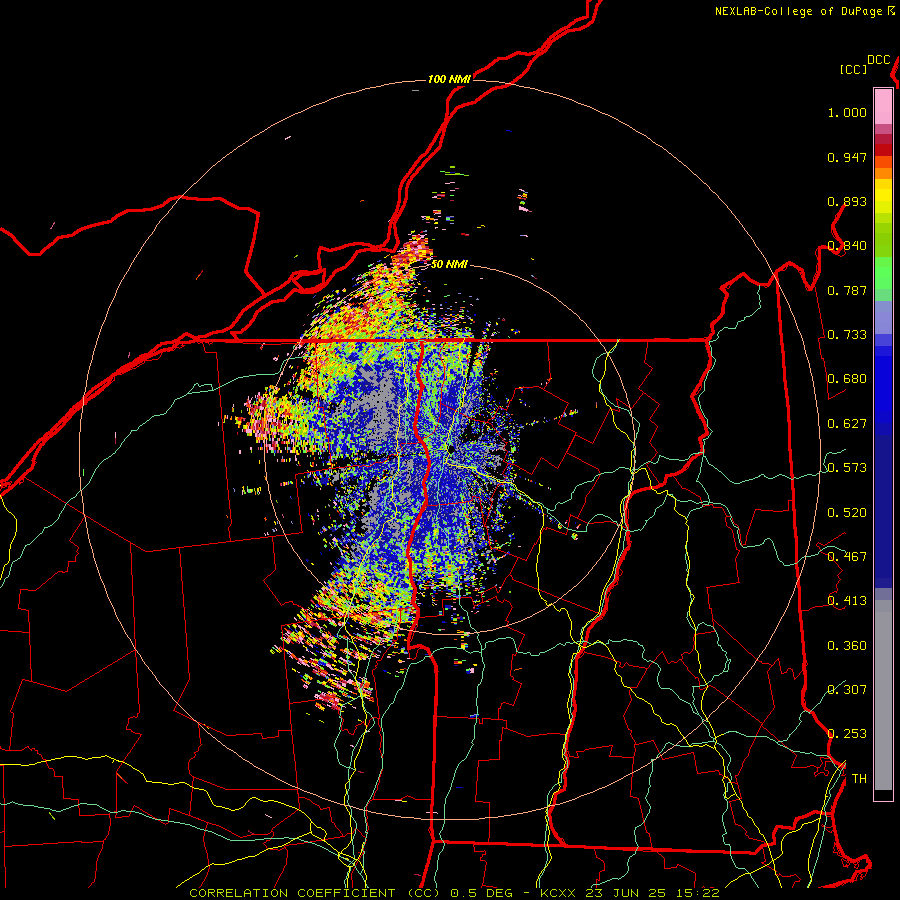Select the 0.733 scale value

[847, 335]
